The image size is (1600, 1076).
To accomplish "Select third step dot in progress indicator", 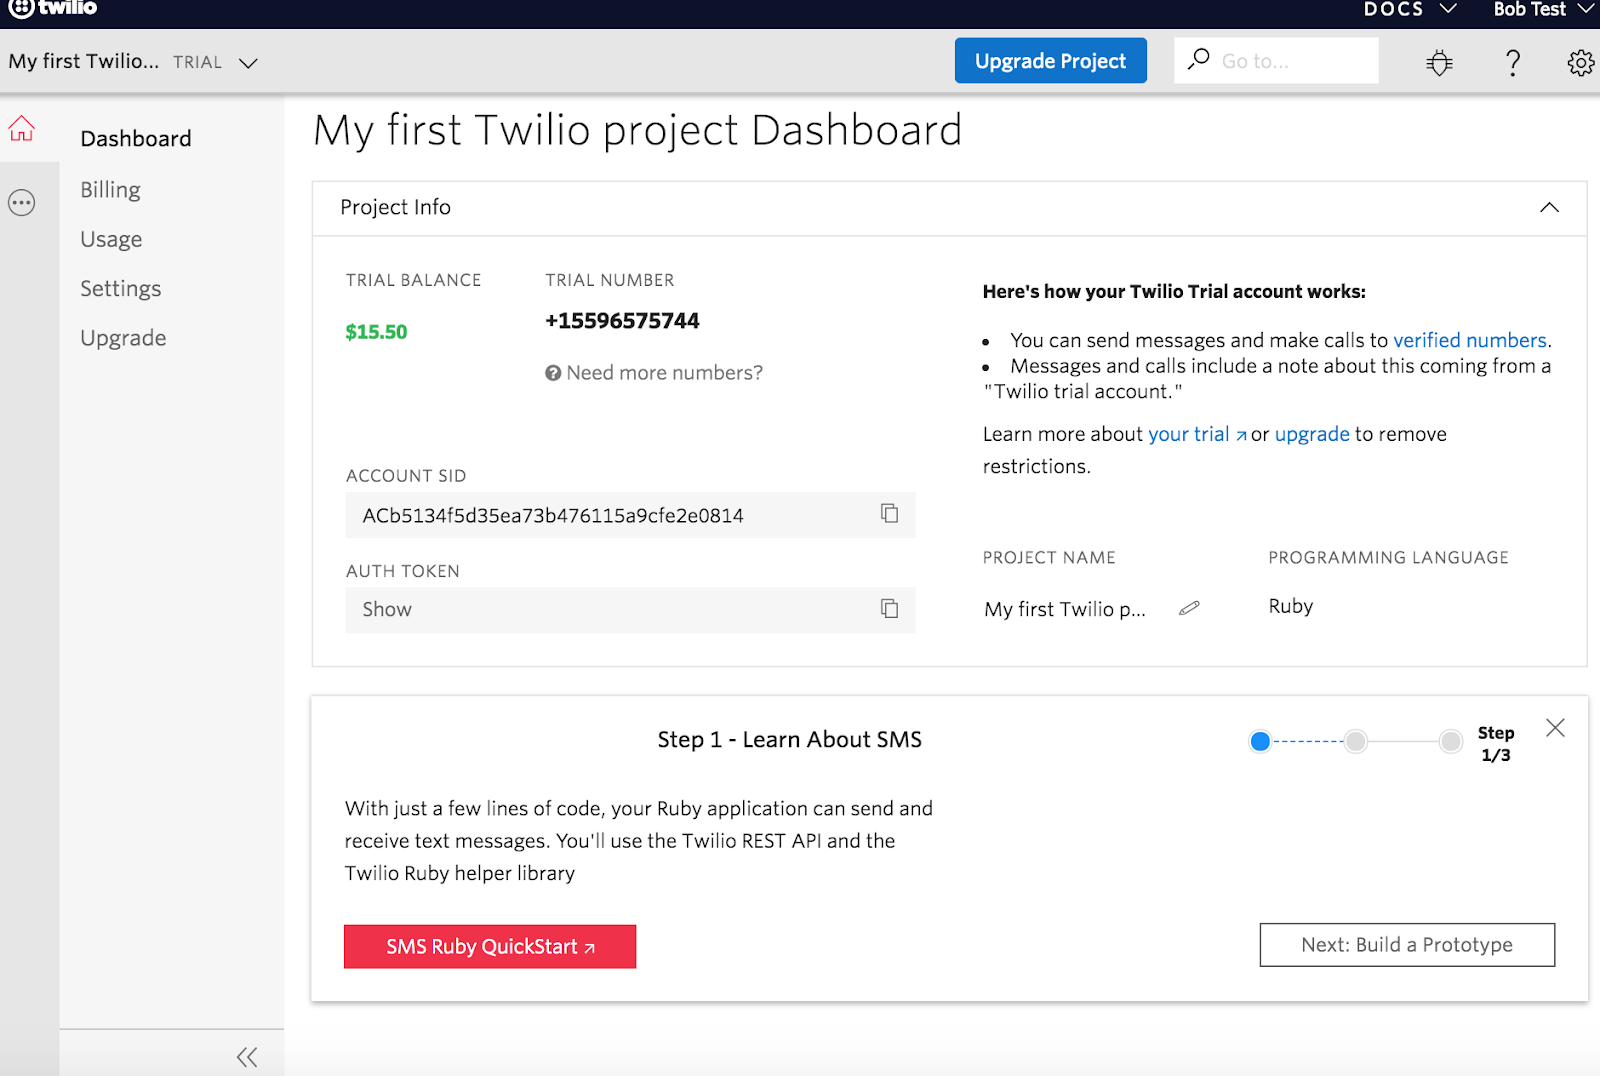I will pos(1450,741).
